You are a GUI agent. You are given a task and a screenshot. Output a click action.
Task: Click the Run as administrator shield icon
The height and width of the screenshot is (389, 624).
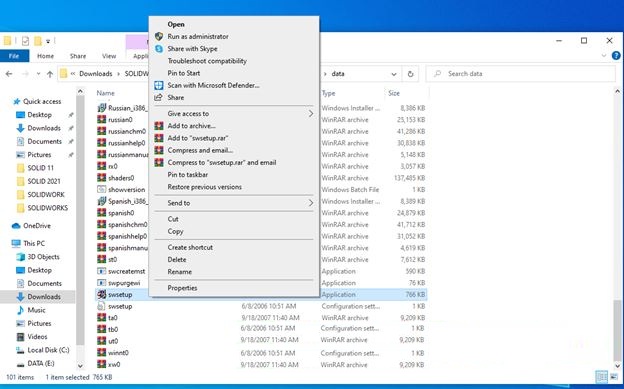[159, 36]
